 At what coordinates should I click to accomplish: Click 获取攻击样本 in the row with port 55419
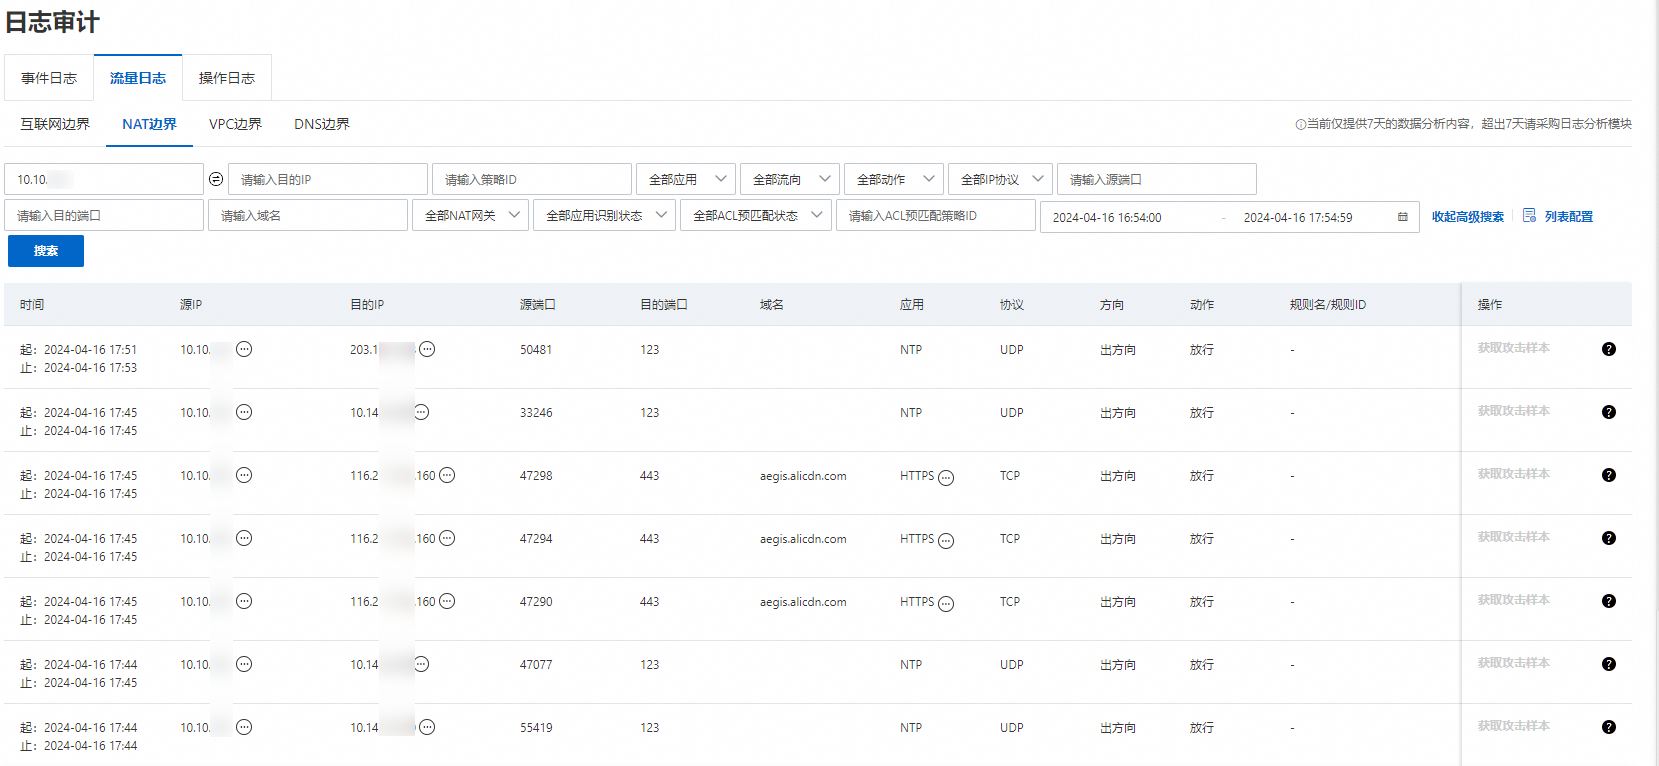[x=1514, y=726]
